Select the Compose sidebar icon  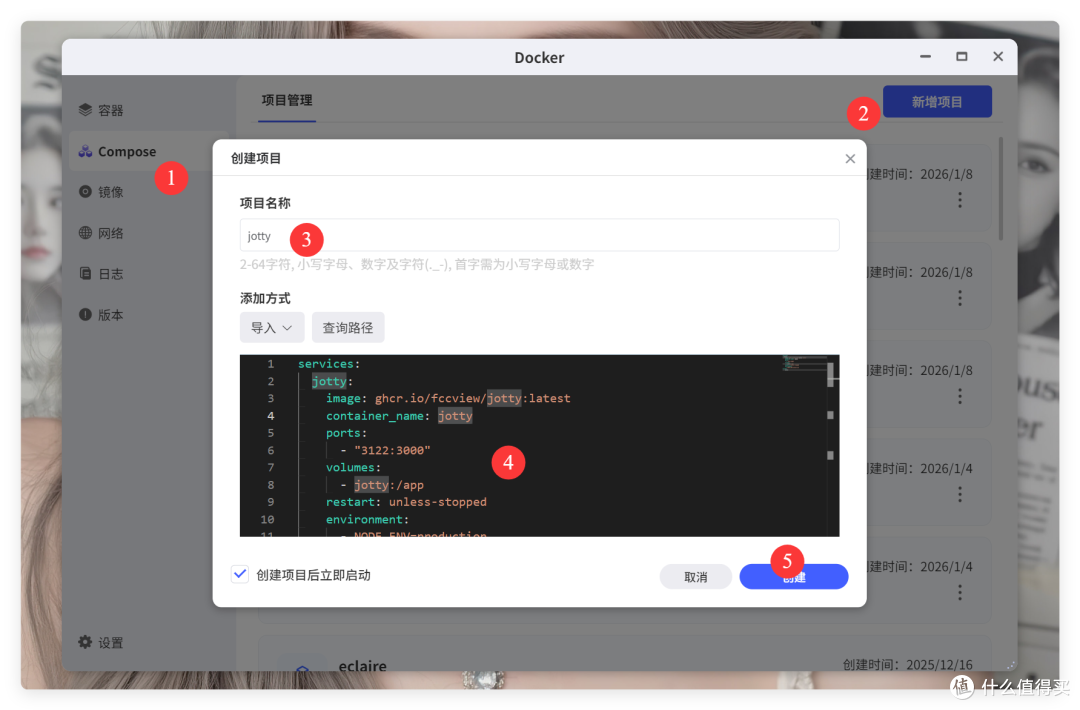tap(85, 152)
